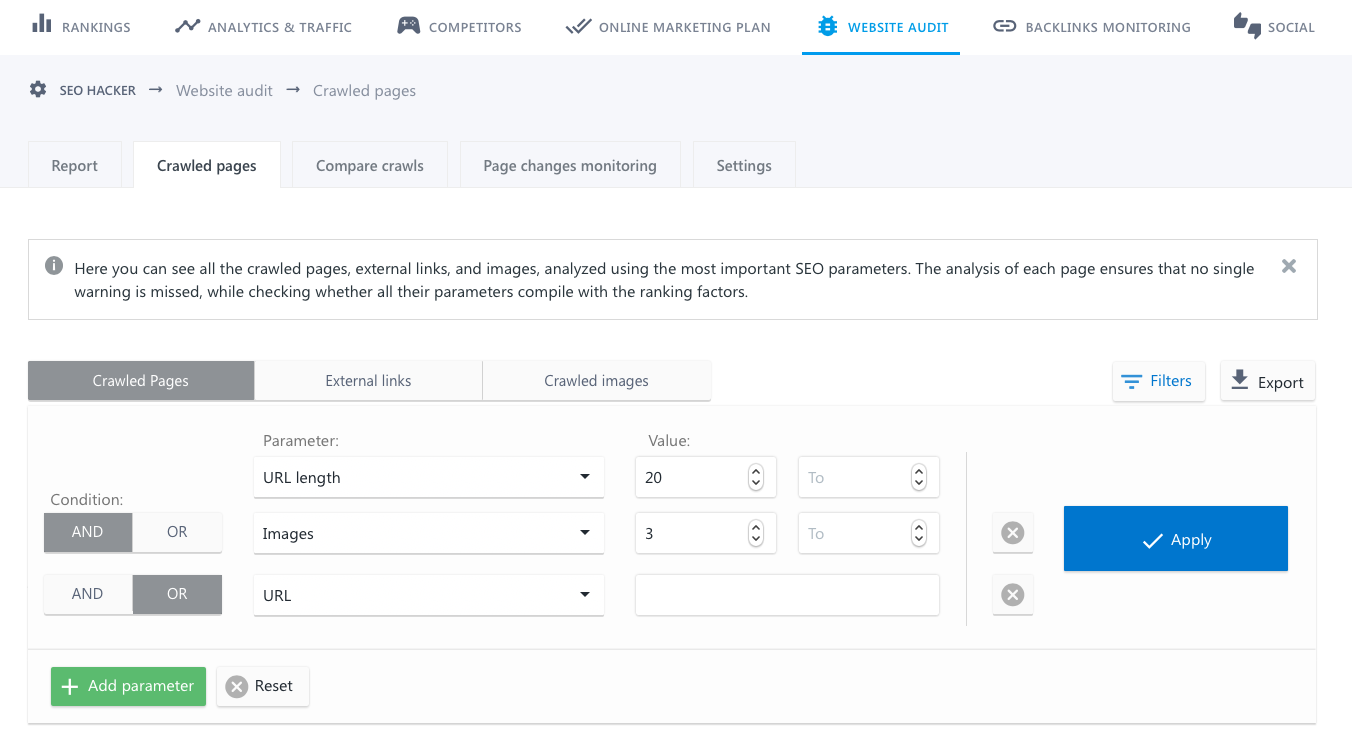Open the External links tab
This screenshot has width=1352, height=740.
point(368,381)
